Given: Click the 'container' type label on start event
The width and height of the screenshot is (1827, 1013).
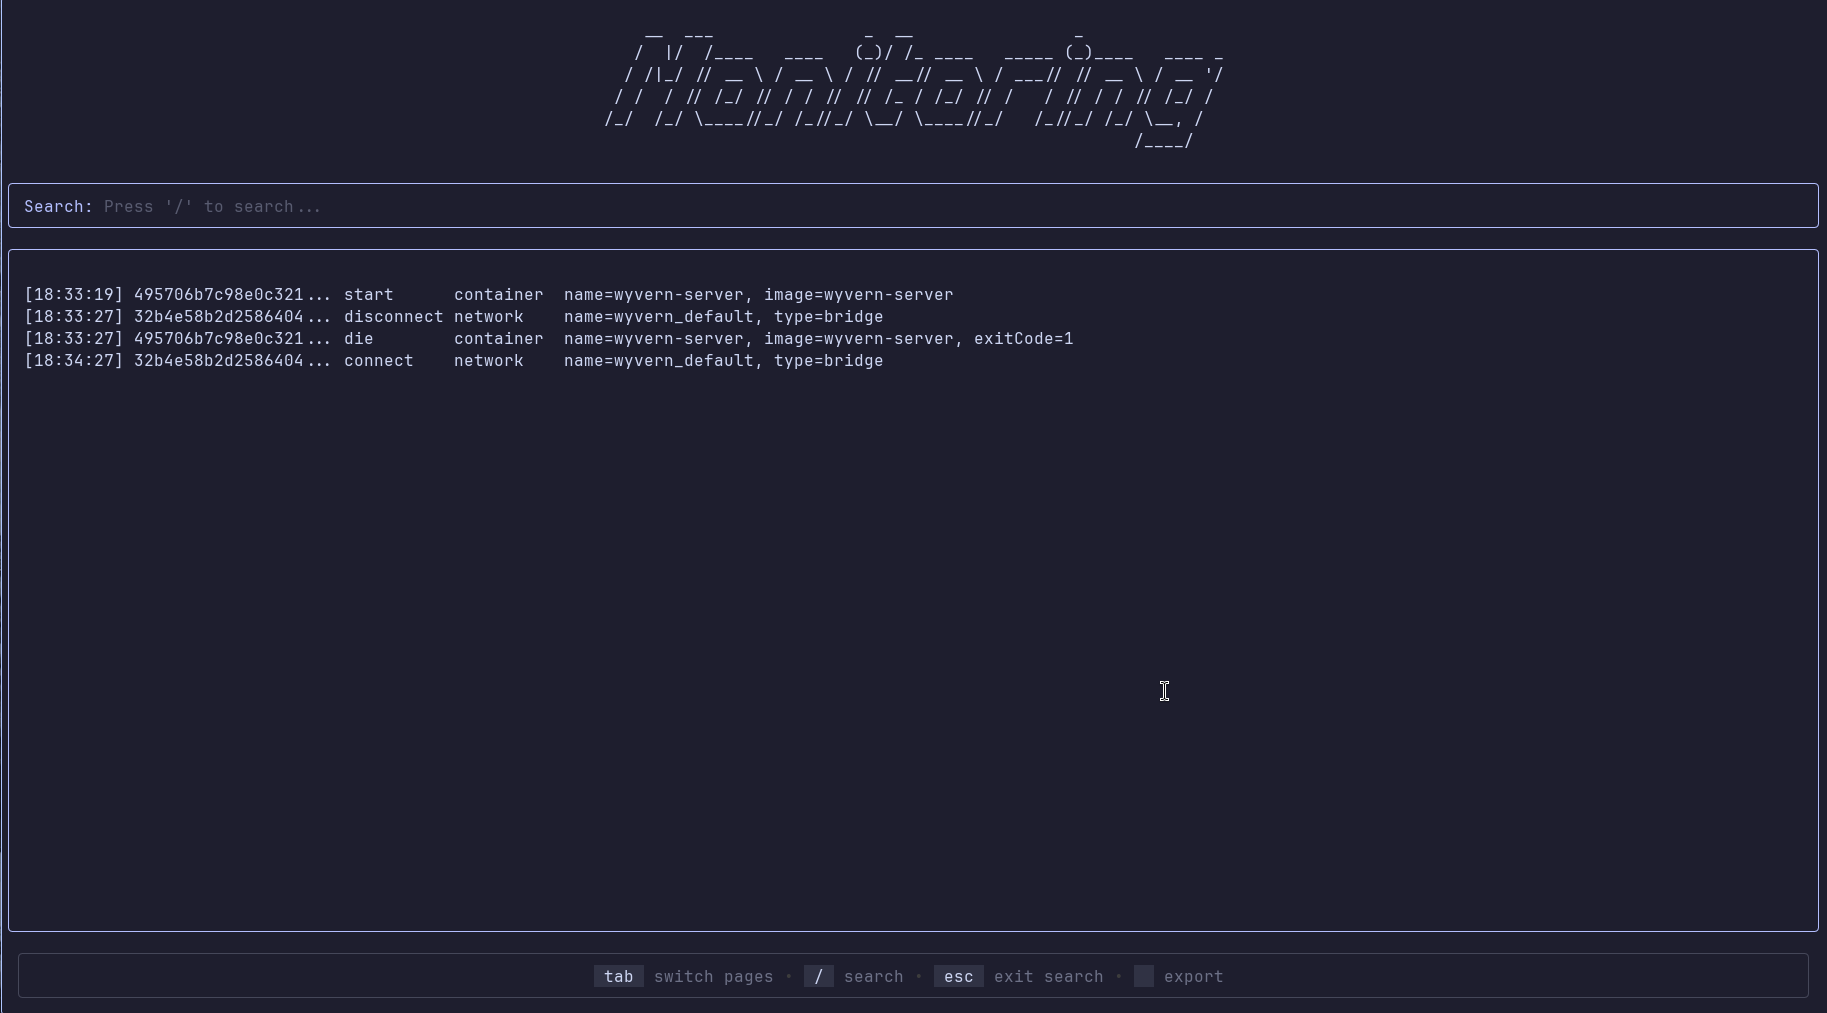Looking at the screenshot, I should 498,294.
